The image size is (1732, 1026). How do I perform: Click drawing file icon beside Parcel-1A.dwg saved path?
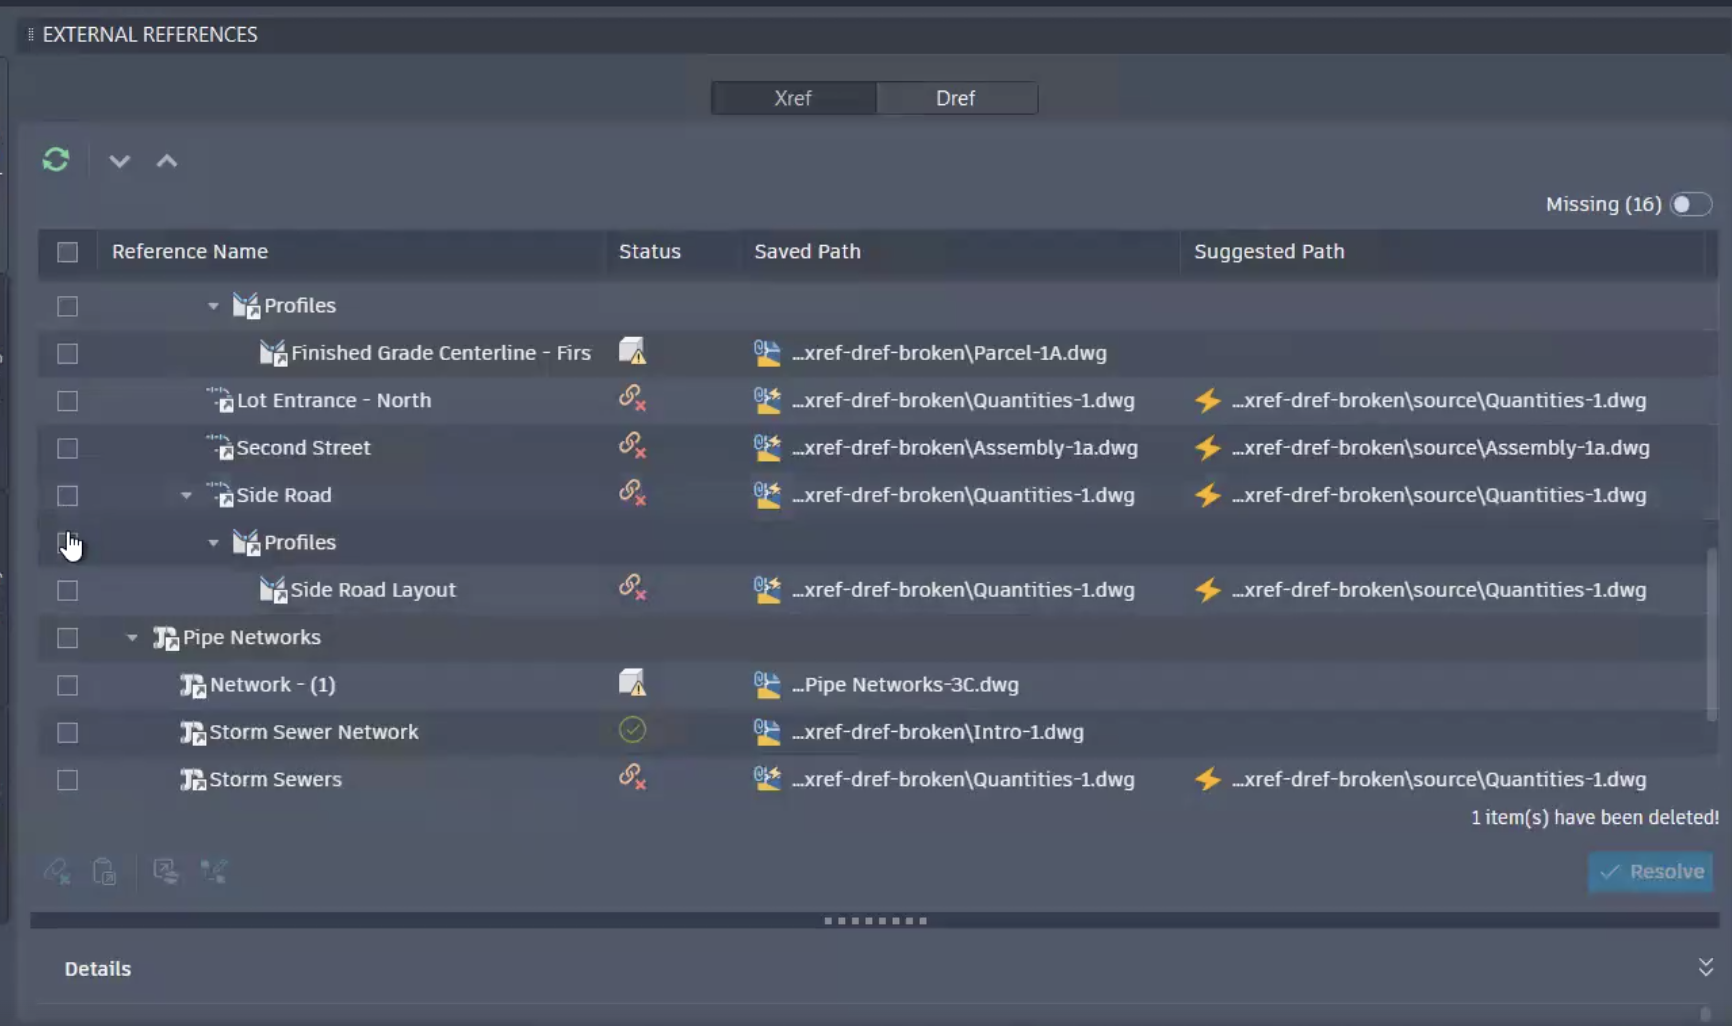(767, 352)
